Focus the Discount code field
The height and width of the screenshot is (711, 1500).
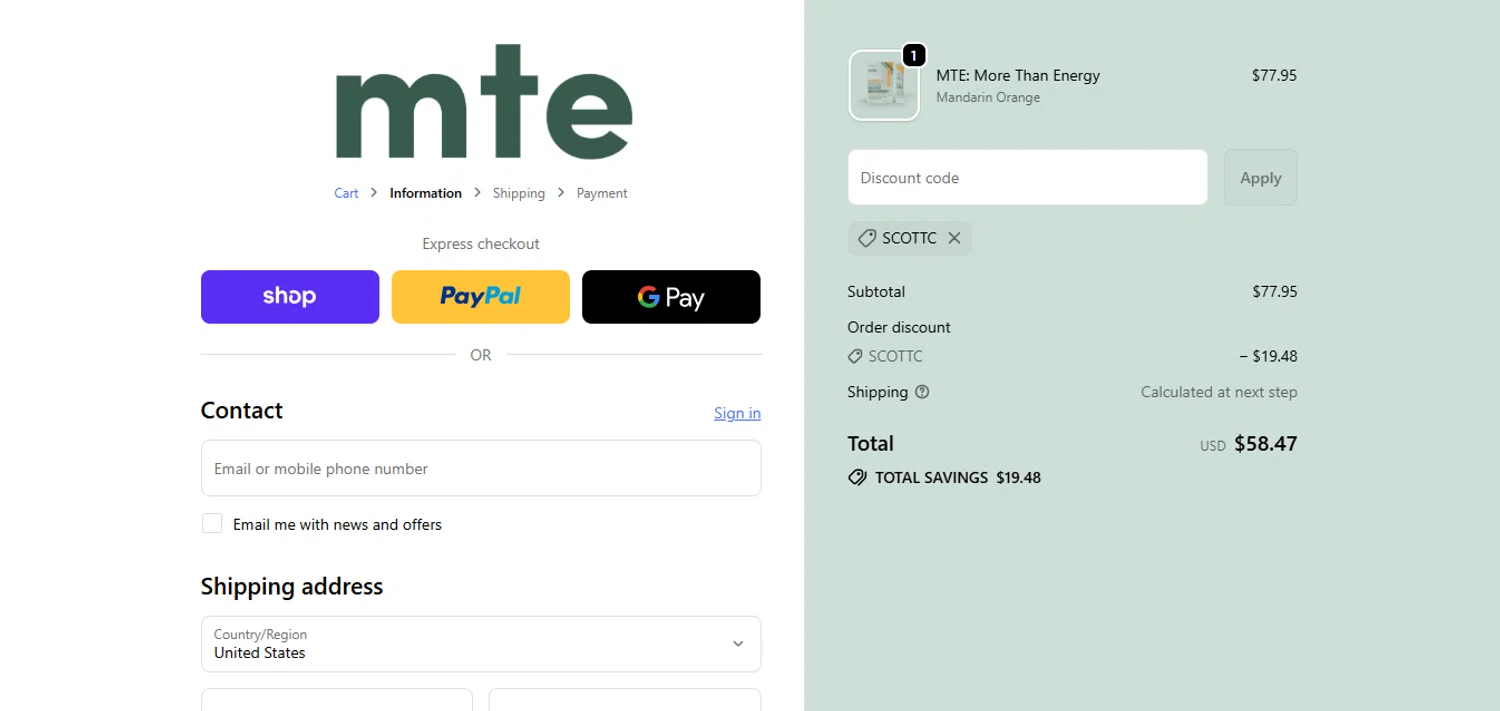coord(1028,177)
